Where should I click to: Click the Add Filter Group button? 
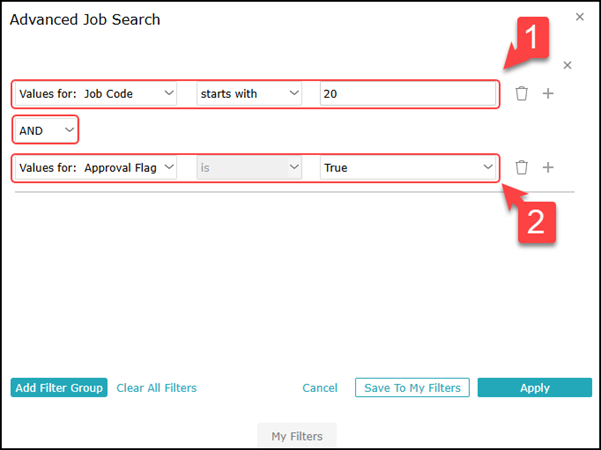[x=59, y=388]
